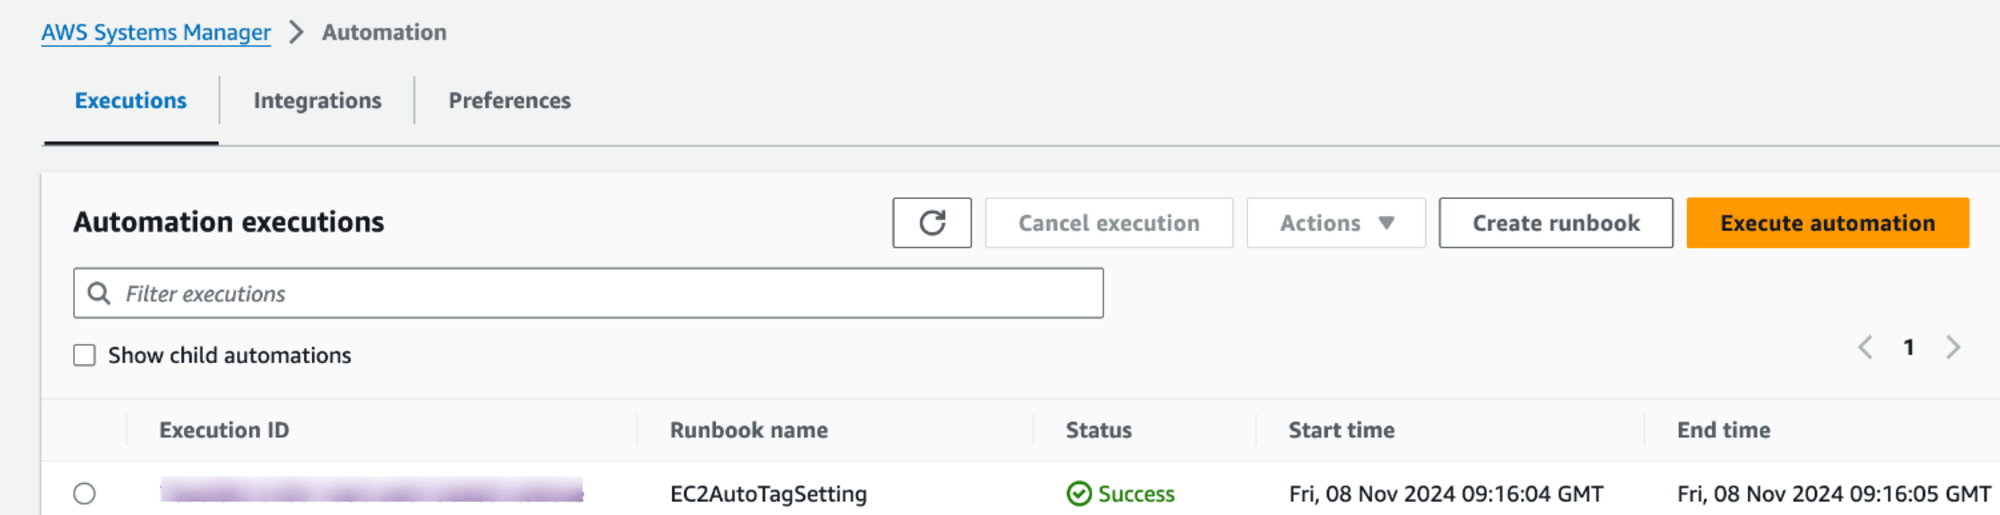Image resolution: width=2000 pixels, height=515 pixels.
Task: Click page number 1 in pagination
Action: [x=1909, y=347]
